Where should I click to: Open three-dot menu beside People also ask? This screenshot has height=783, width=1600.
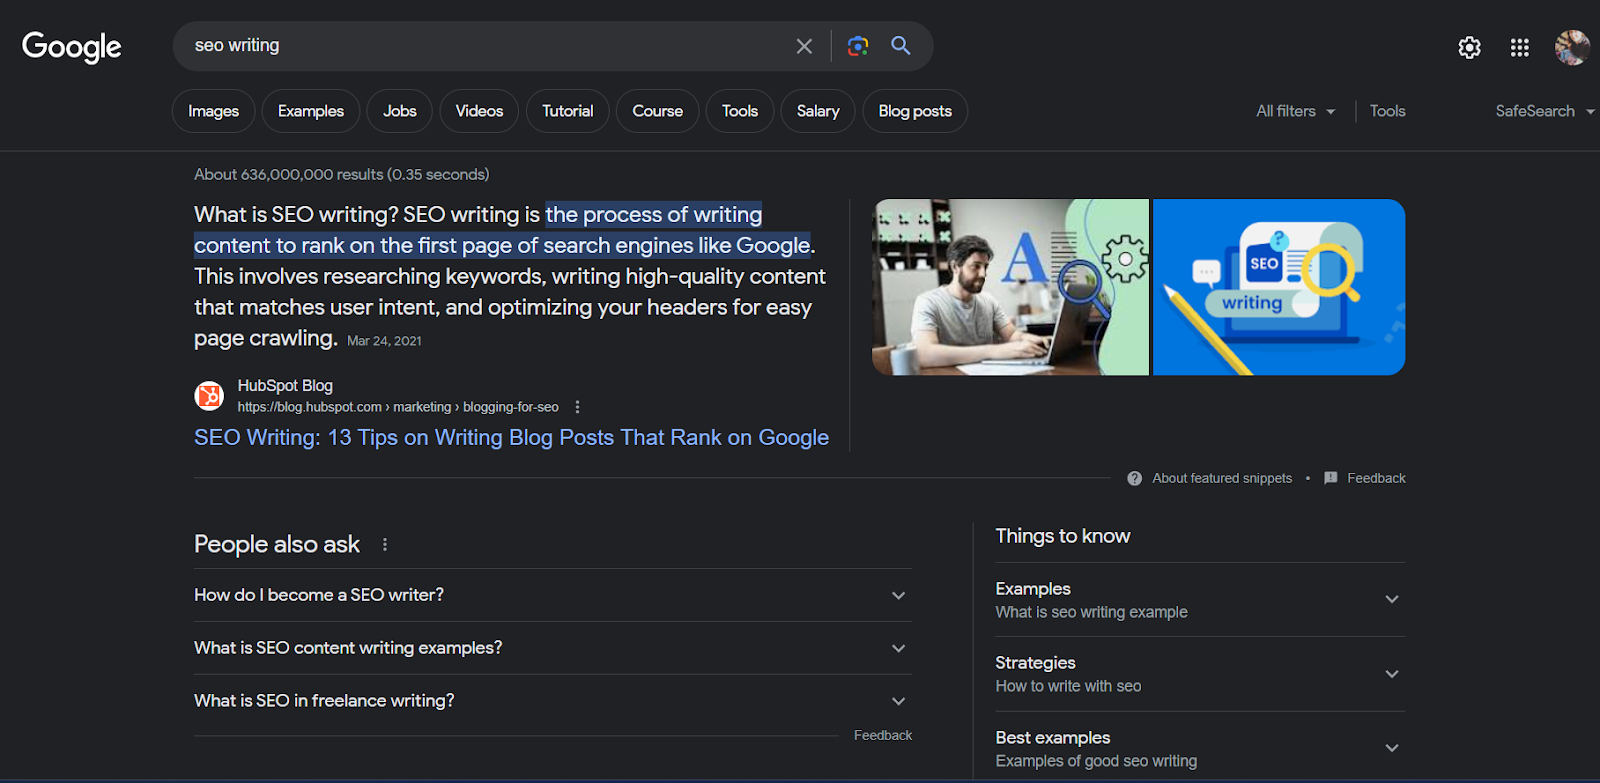pos(385,544)
